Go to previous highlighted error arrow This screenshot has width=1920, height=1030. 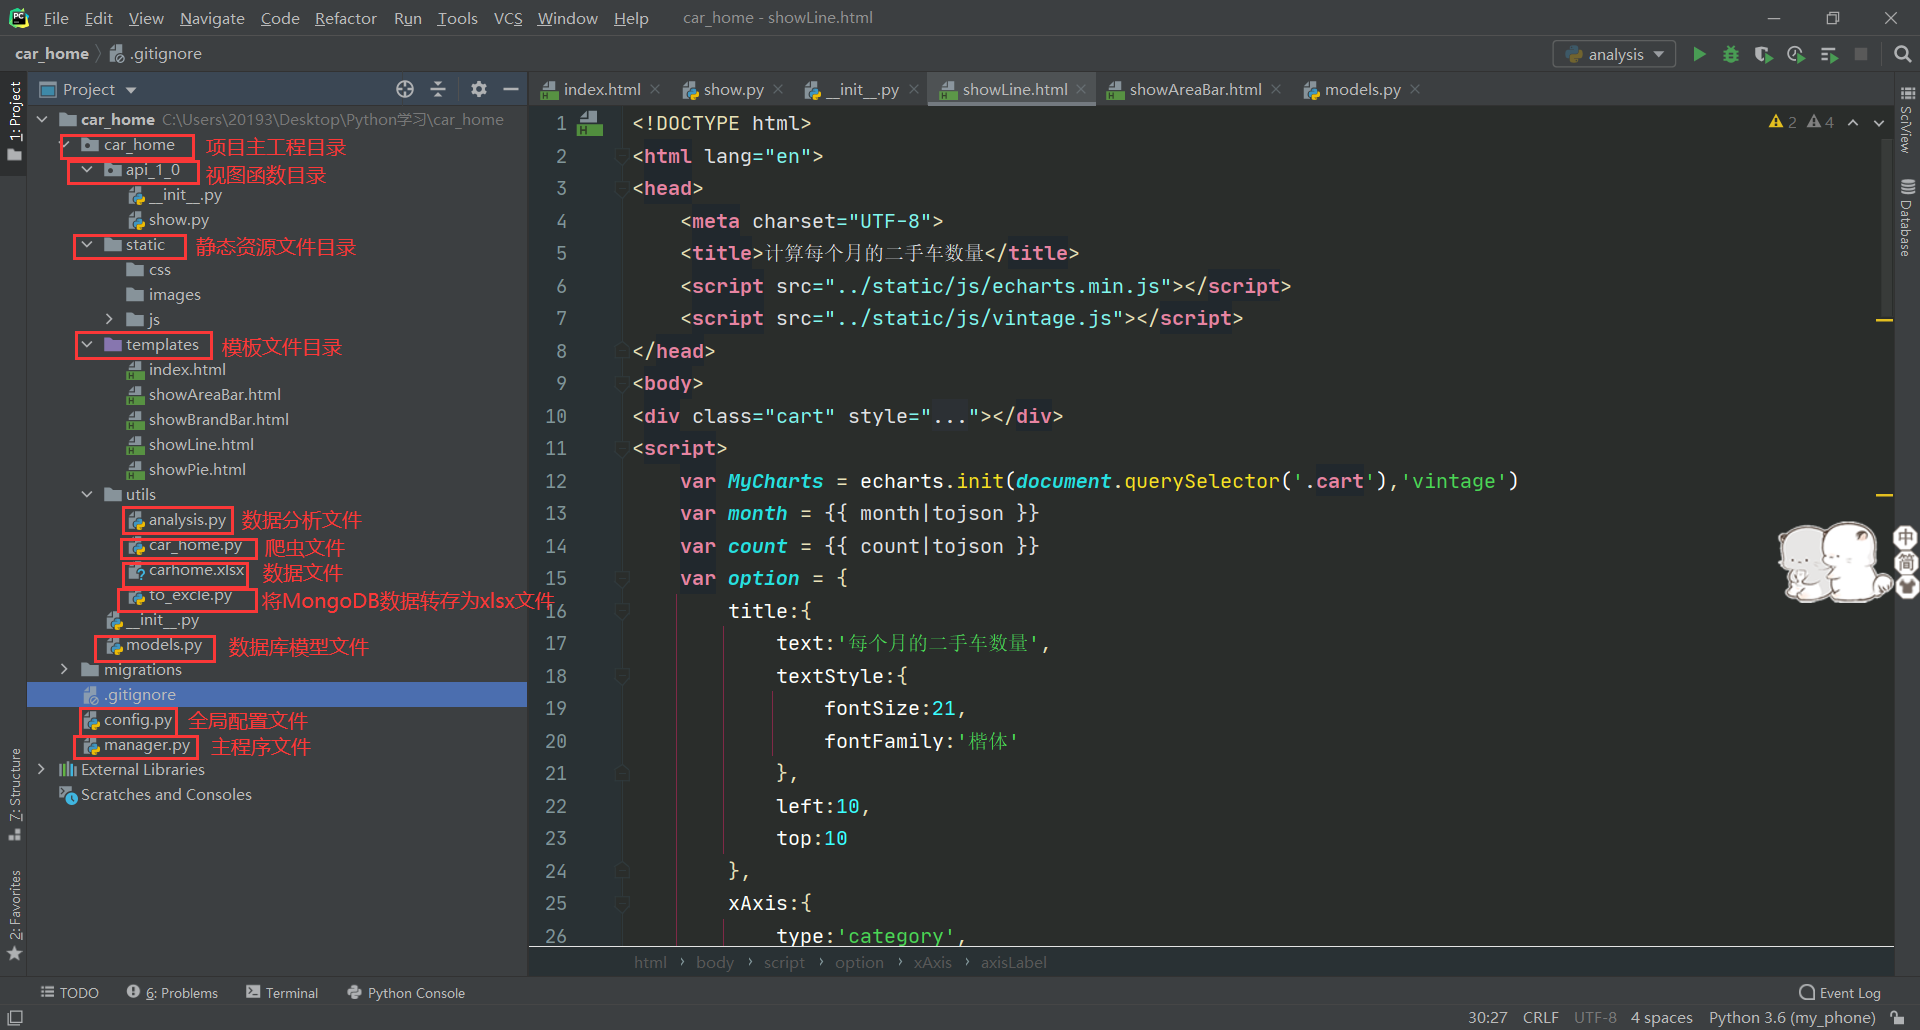tap(1853, 122)
